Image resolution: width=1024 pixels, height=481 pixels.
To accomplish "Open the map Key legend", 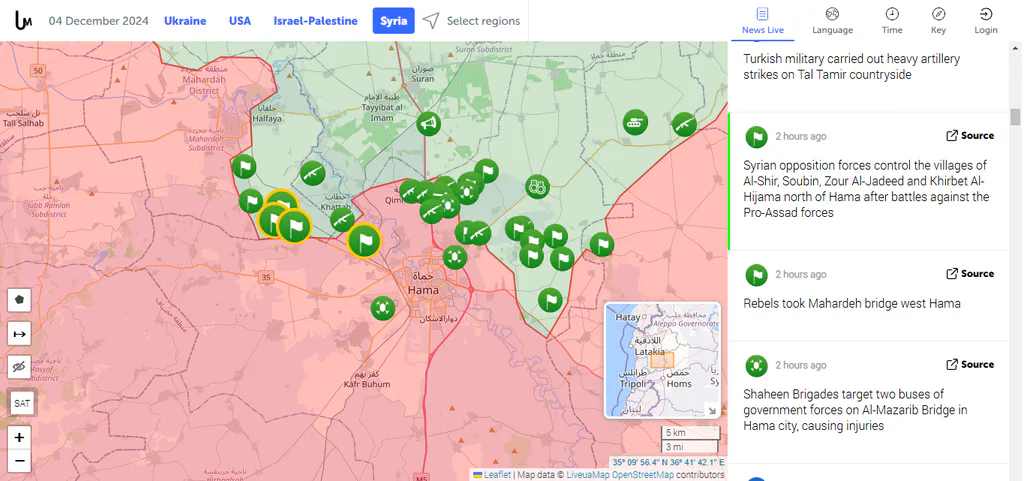I will click(x=938, y=21).
